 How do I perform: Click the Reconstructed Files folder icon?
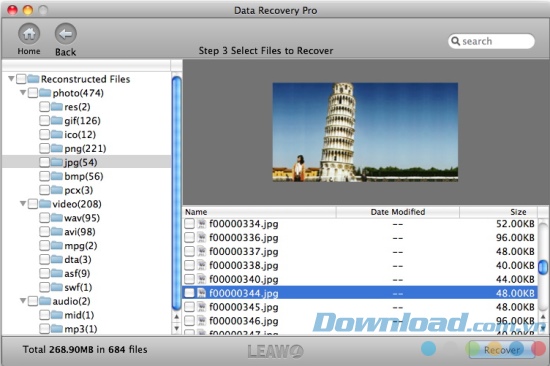33,79
